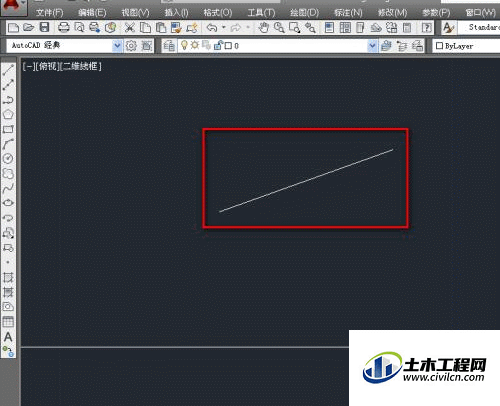
Task: Open the Properties palette icon
Action: click(329, 27)
